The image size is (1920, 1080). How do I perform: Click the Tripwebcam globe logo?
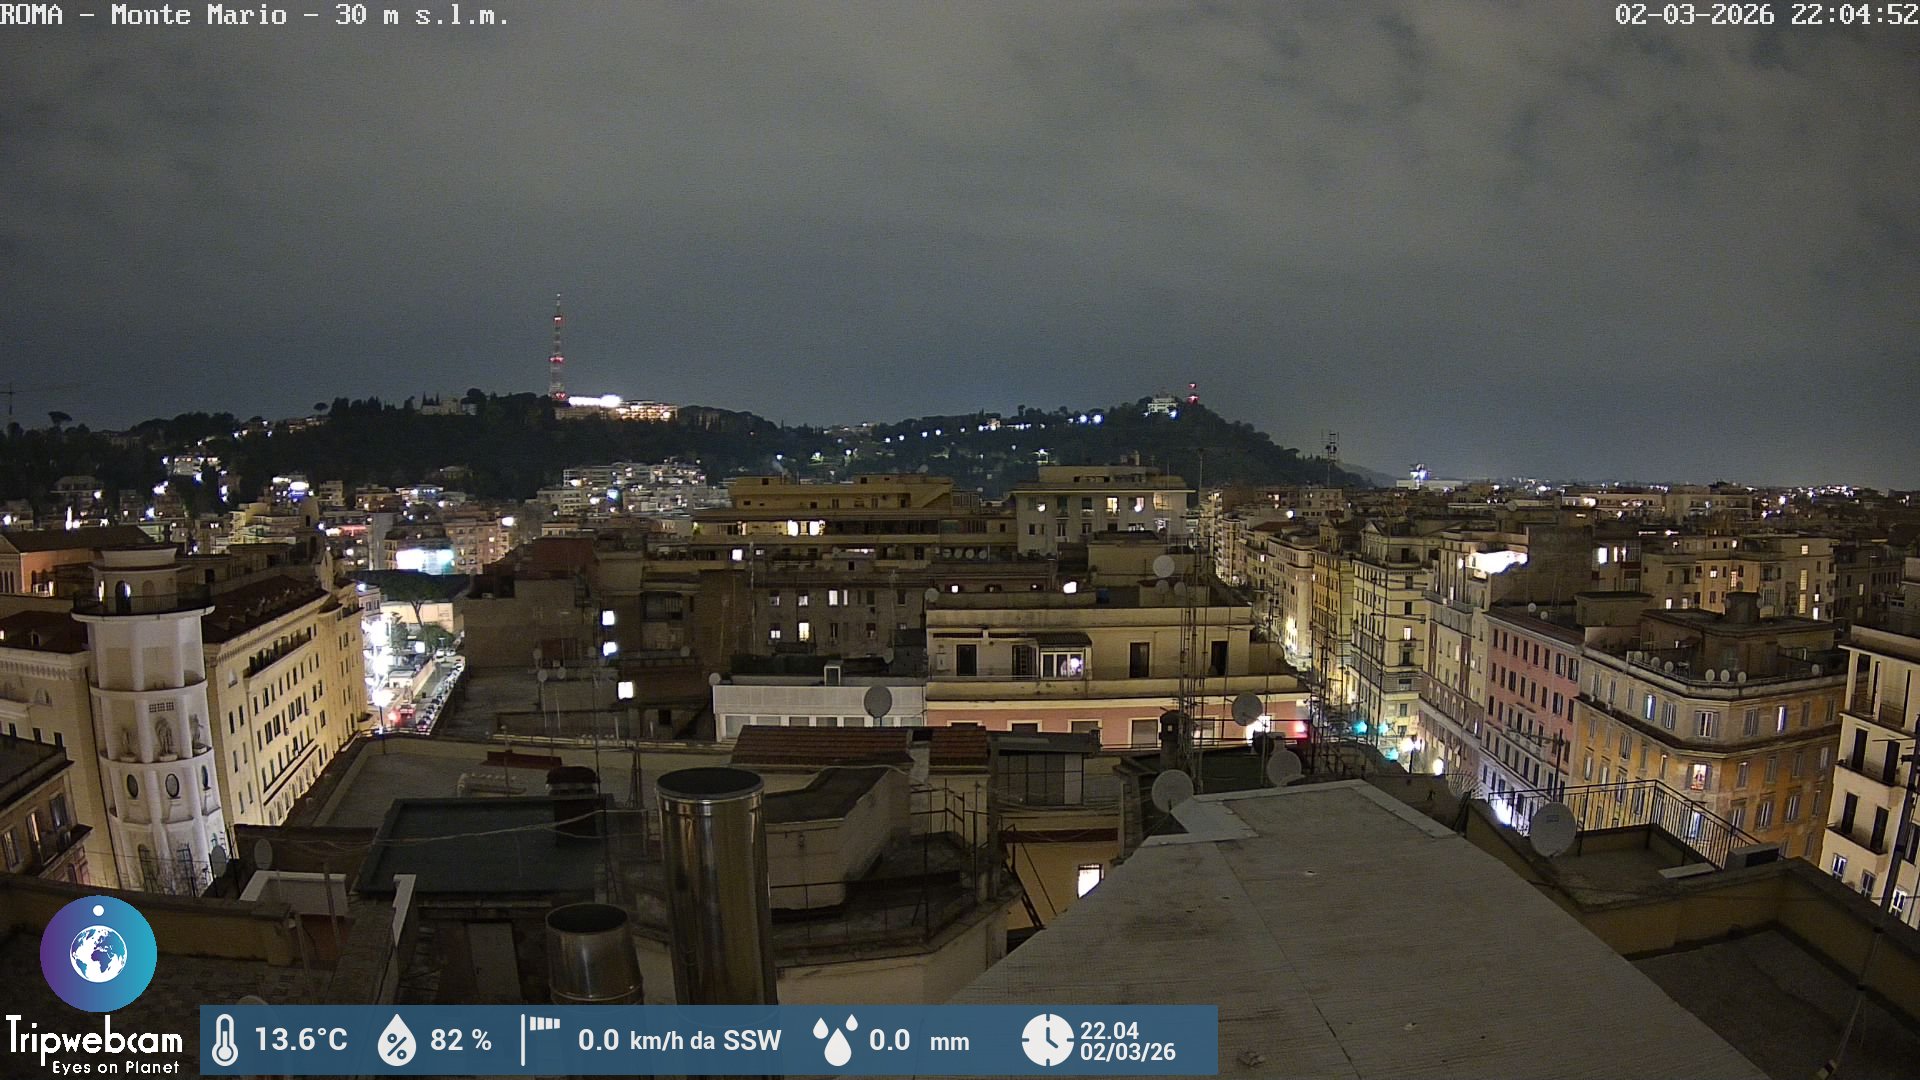(98, 953)
